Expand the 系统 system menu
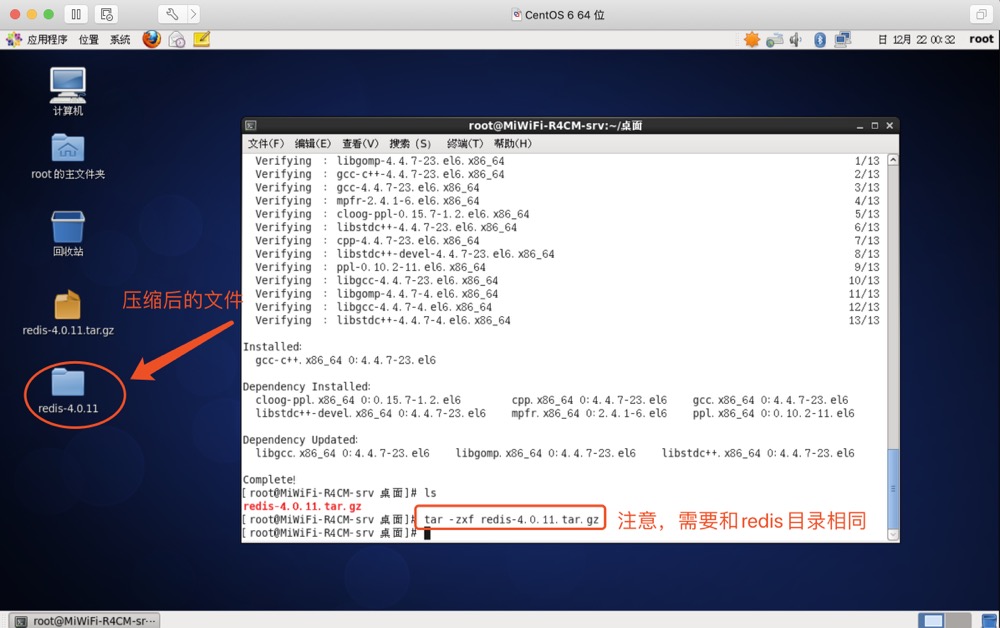 120,39
